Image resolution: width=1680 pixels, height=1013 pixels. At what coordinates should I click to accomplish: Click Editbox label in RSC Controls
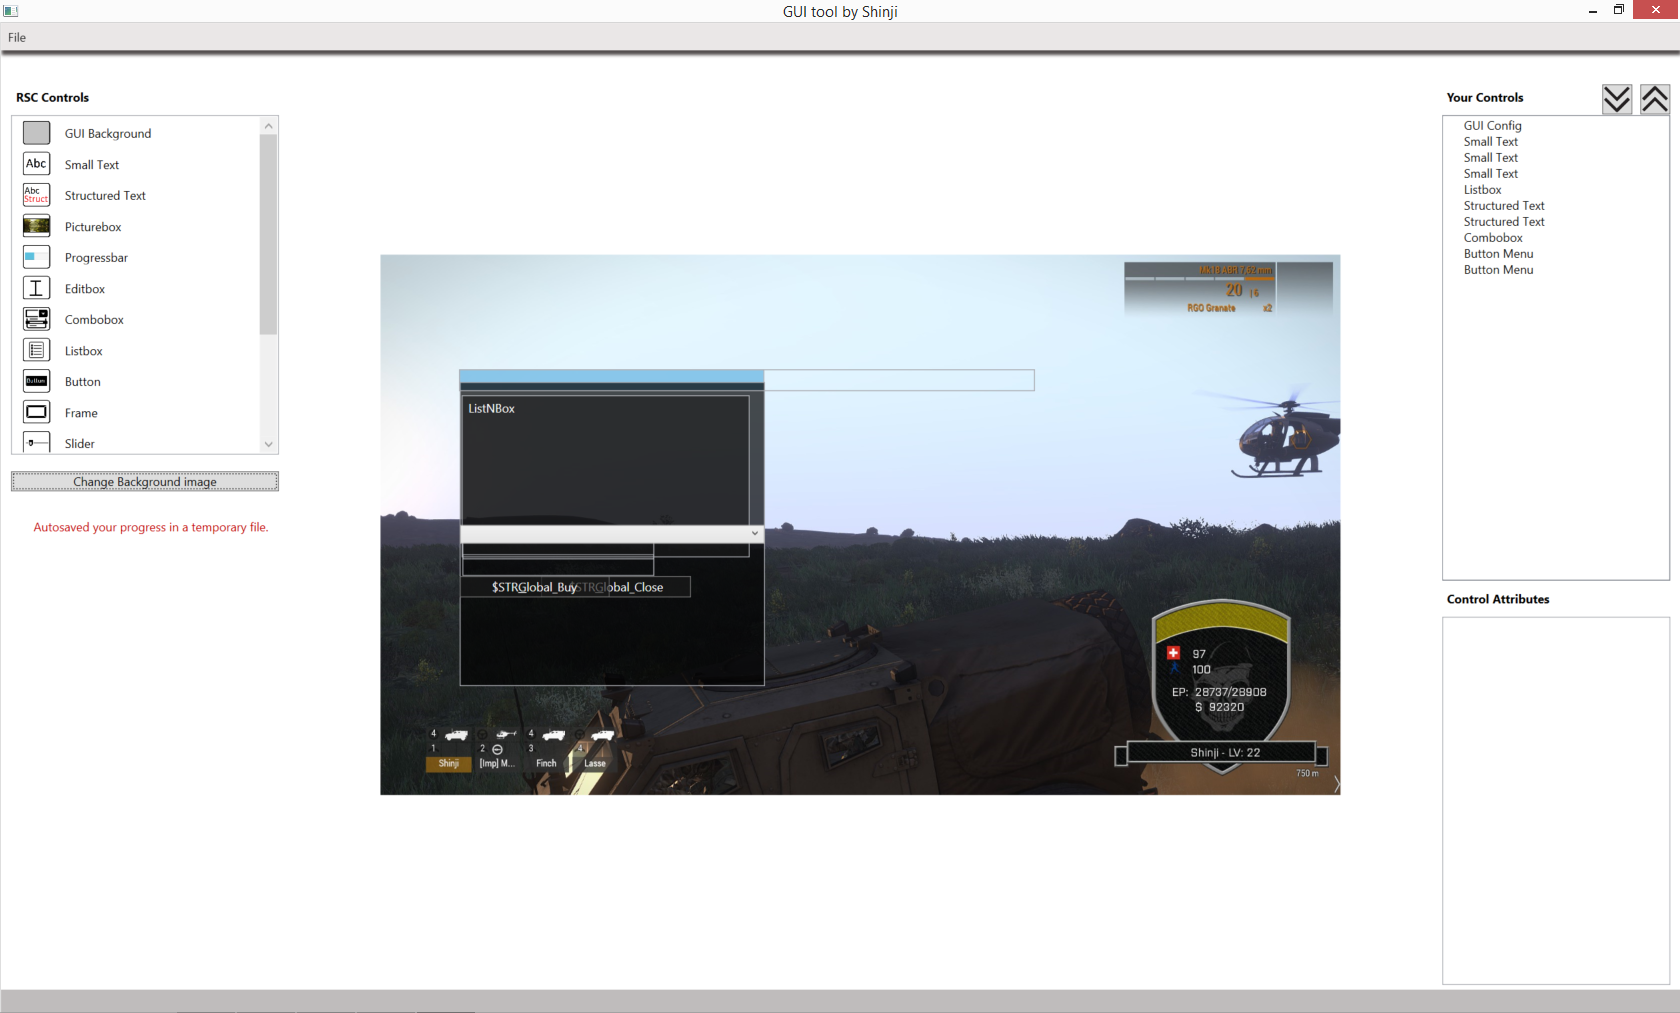click(85, 288)
